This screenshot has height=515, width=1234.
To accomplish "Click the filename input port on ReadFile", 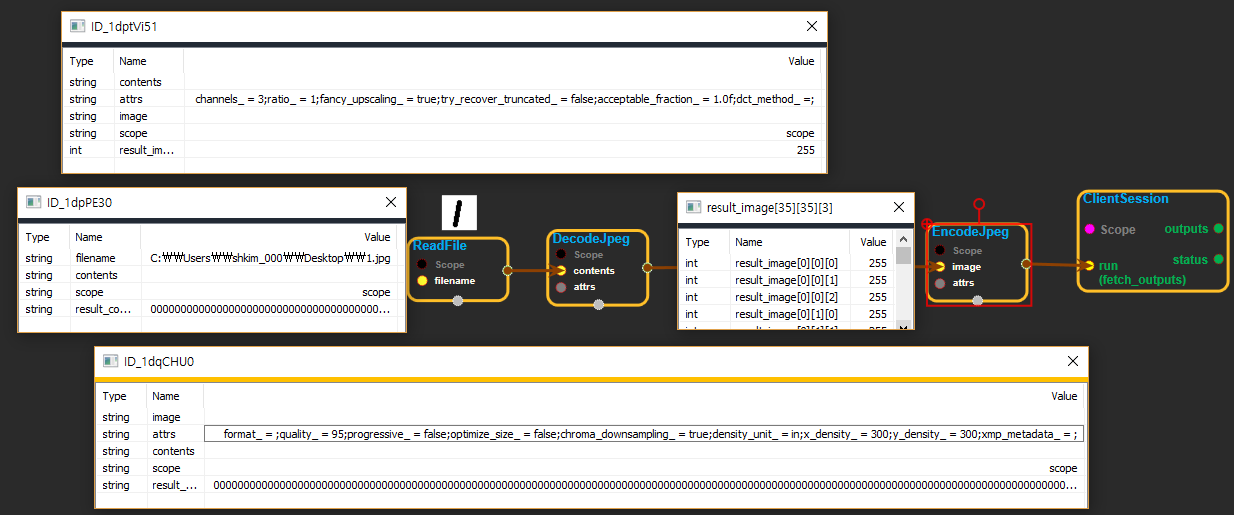I will point(422,281).
